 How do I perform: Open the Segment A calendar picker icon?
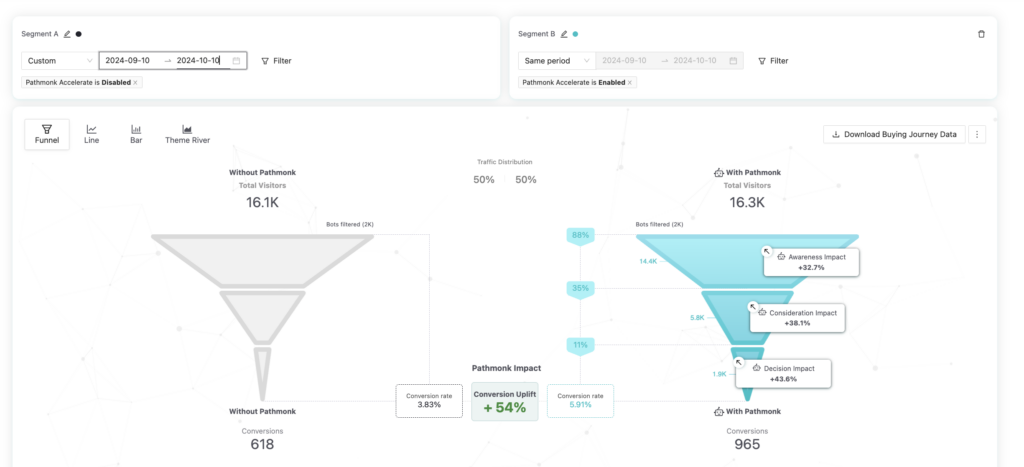236,61
